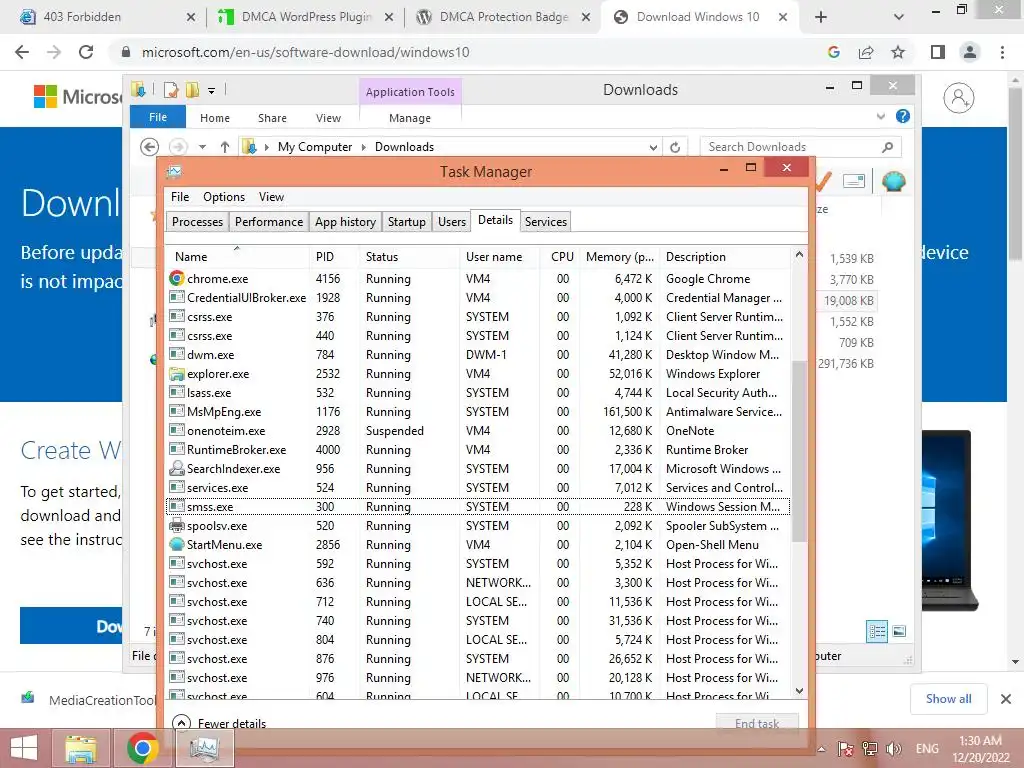Click the volume speaker tray icon
The width and height of the screenshot is (1024, 768).
click(894, 748)
